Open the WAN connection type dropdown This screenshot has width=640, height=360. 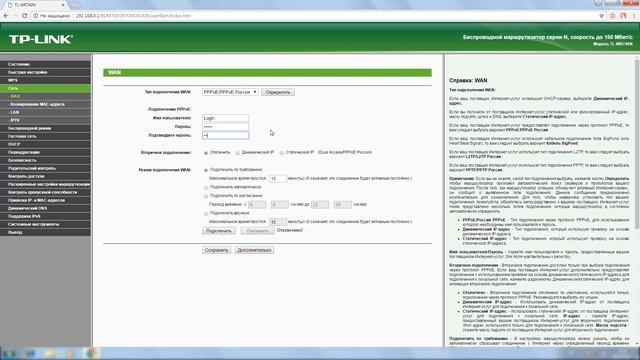(230, 92)
